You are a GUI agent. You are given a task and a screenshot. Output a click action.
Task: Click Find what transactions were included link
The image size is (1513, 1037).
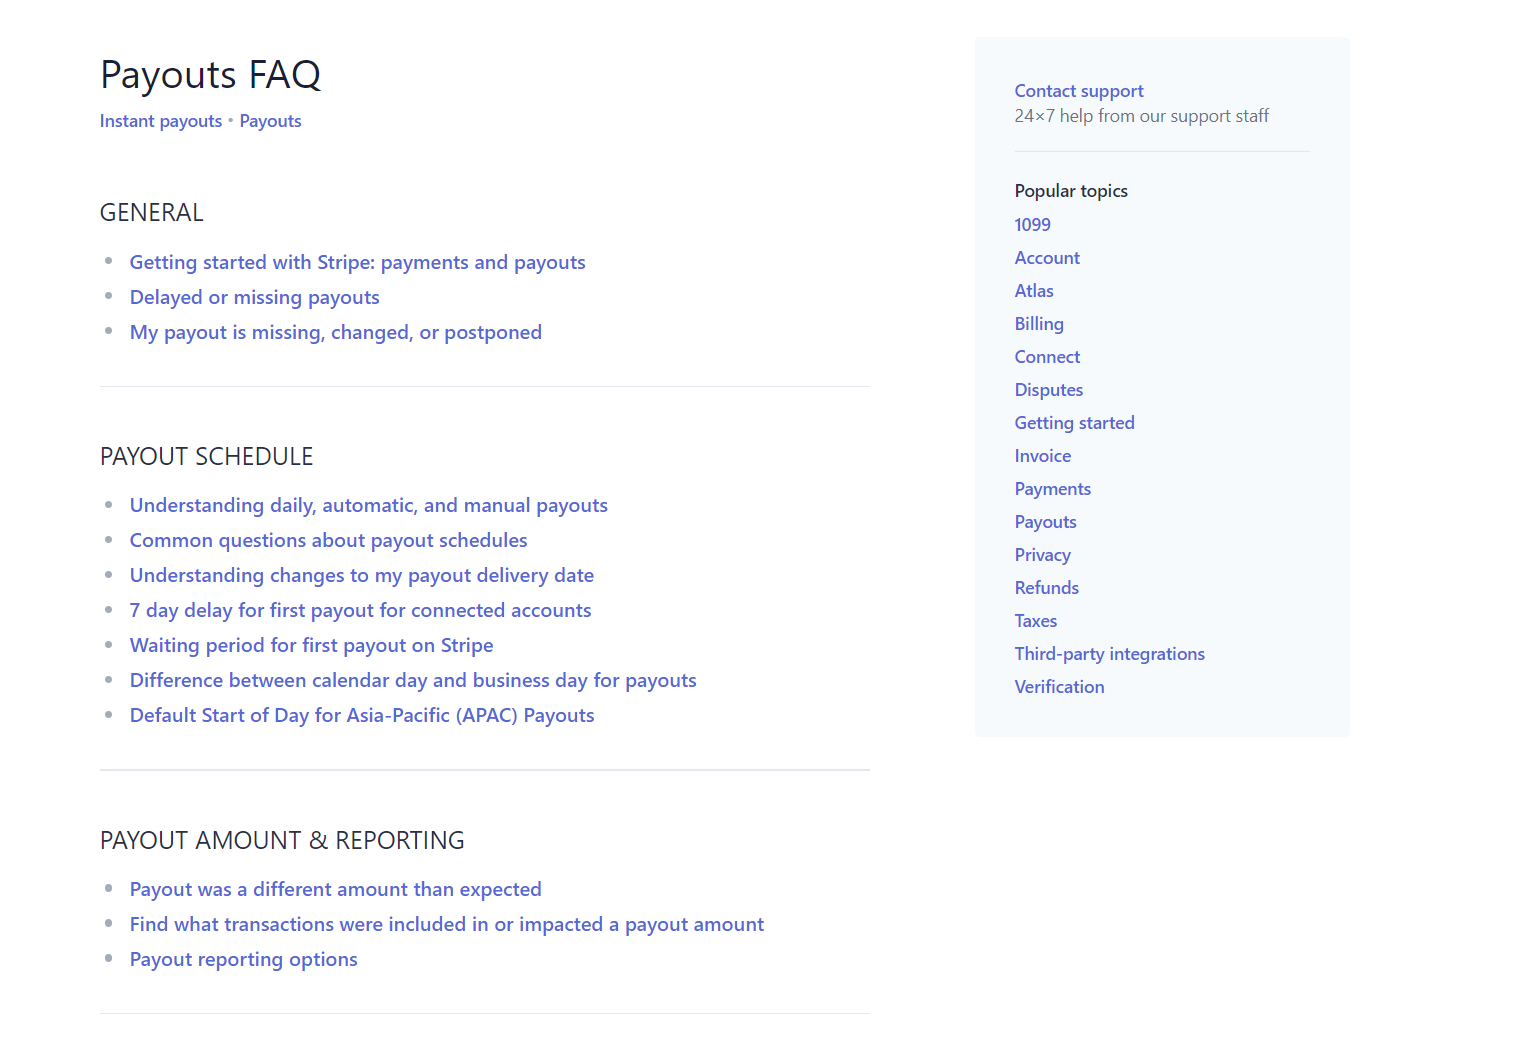446,924
